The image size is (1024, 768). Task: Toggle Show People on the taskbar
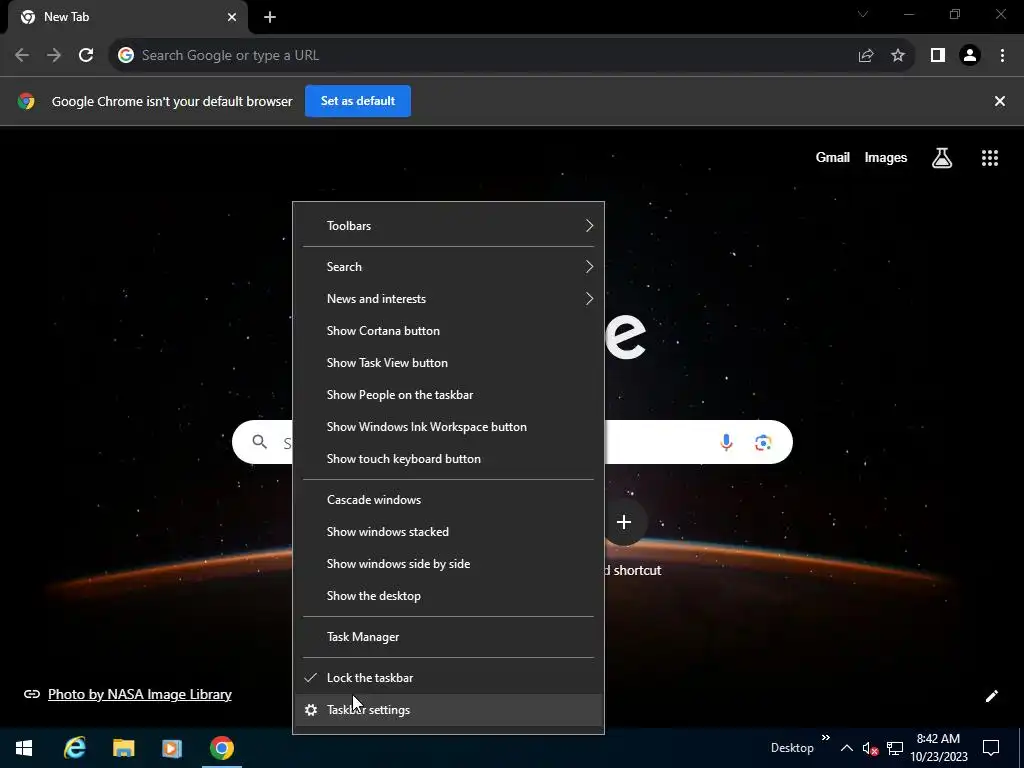[448, 395]
